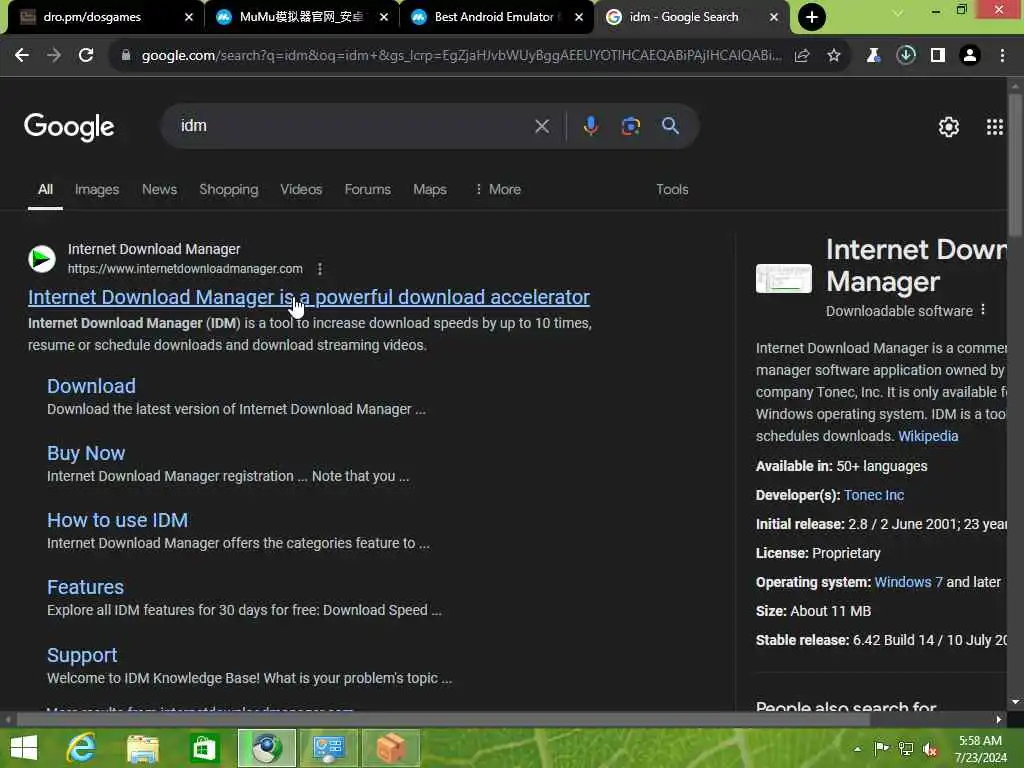1024x768 pixels.
Task: Open the search Tools button
Action: pyautogui.click(x=672, y=189)
